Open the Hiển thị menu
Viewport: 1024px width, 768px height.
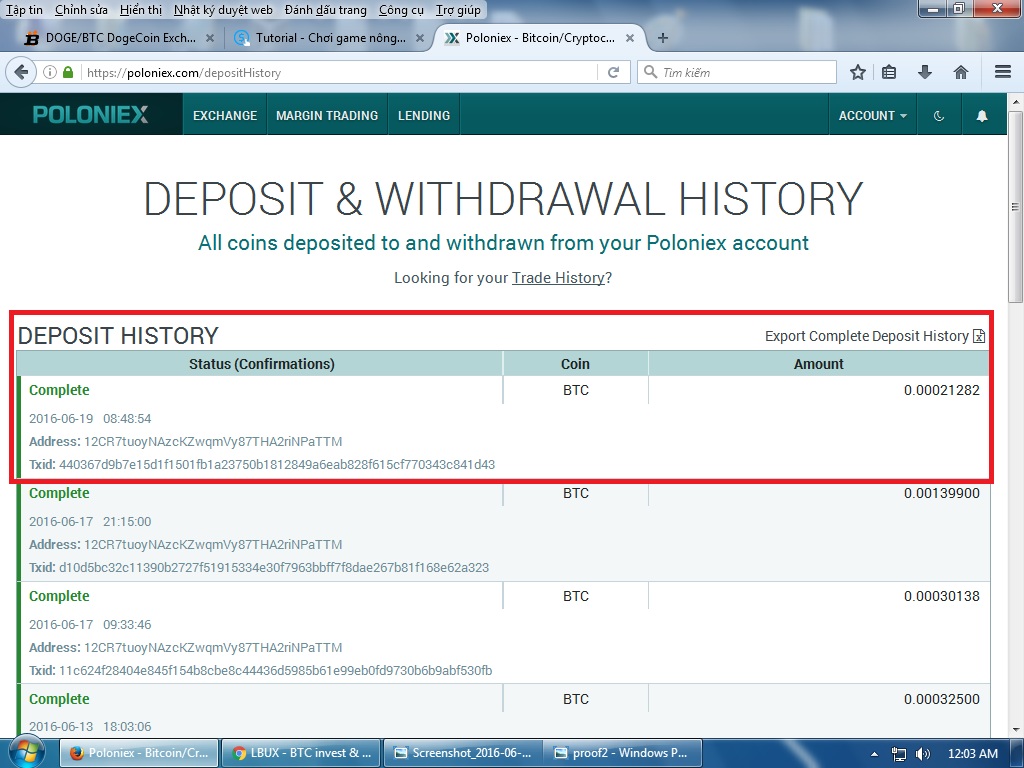(140, 10)
